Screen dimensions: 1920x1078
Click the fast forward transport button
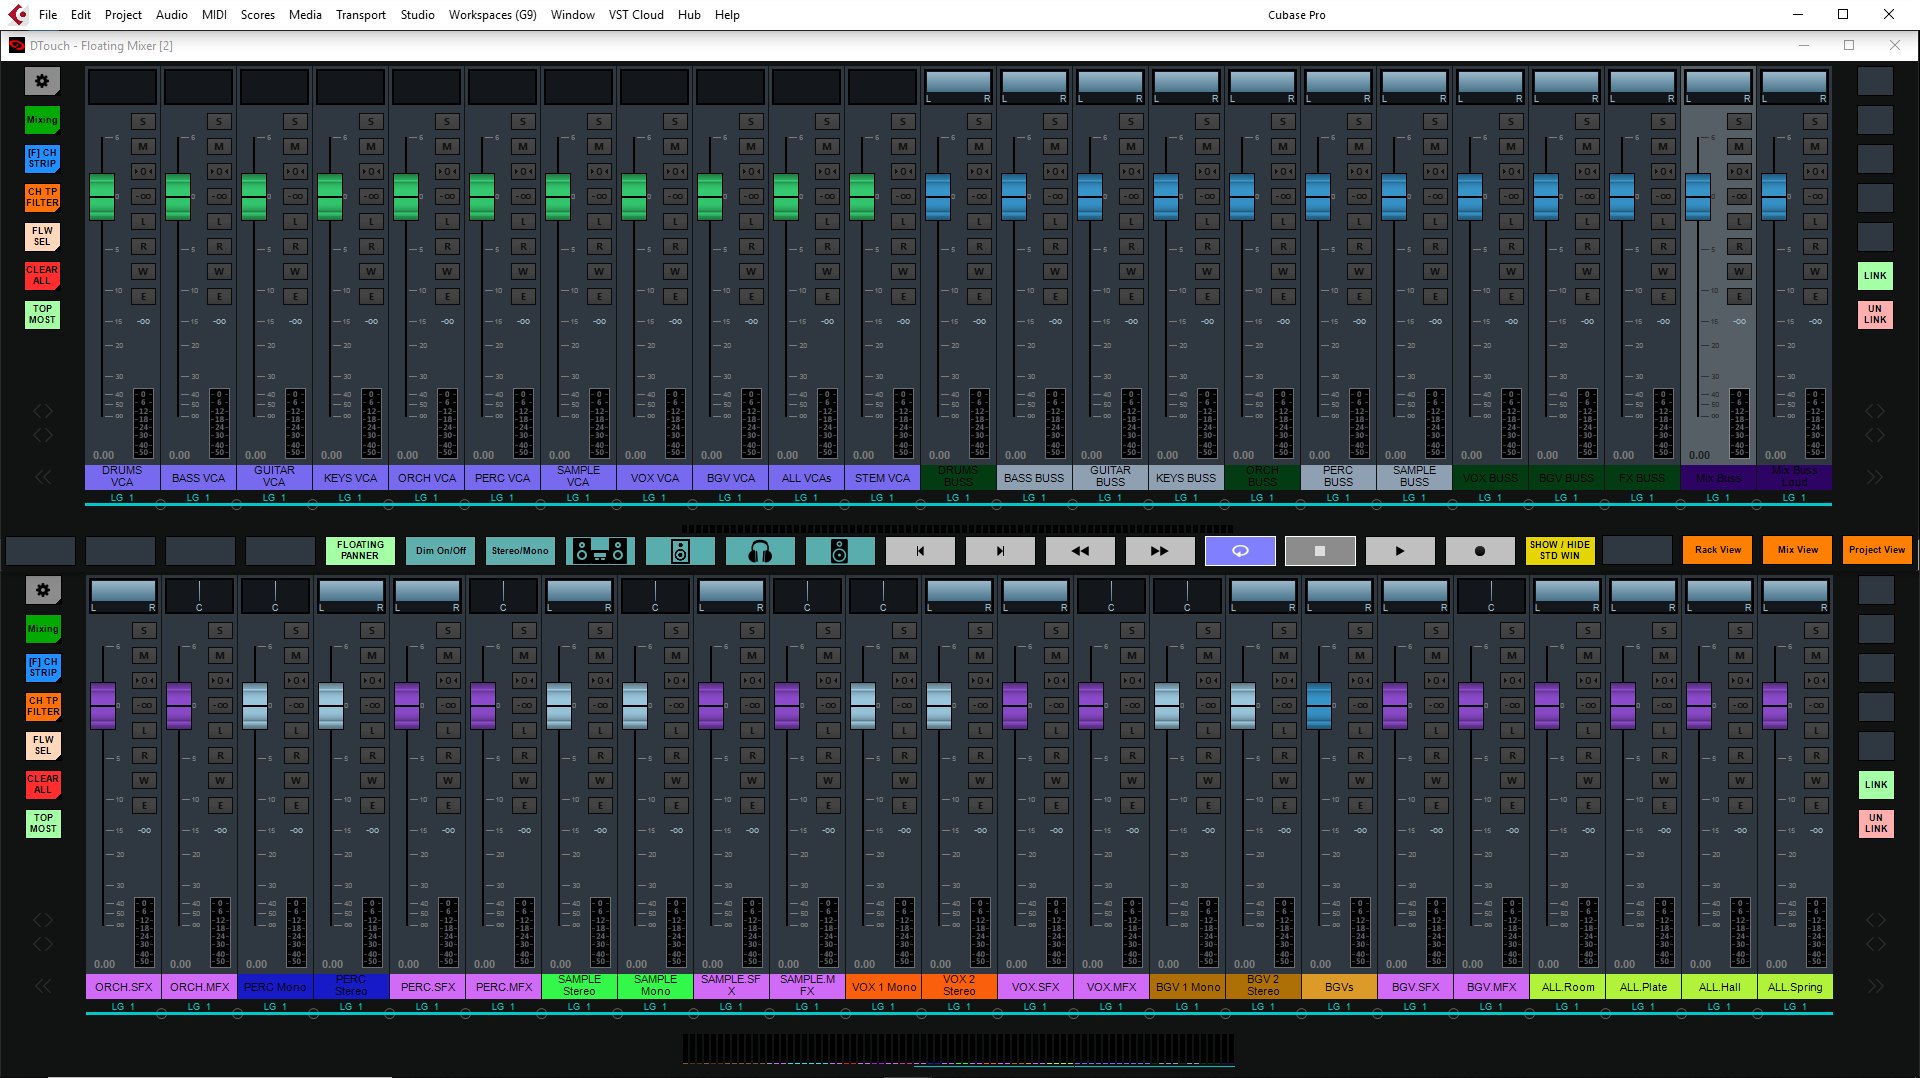(1160, 551)
